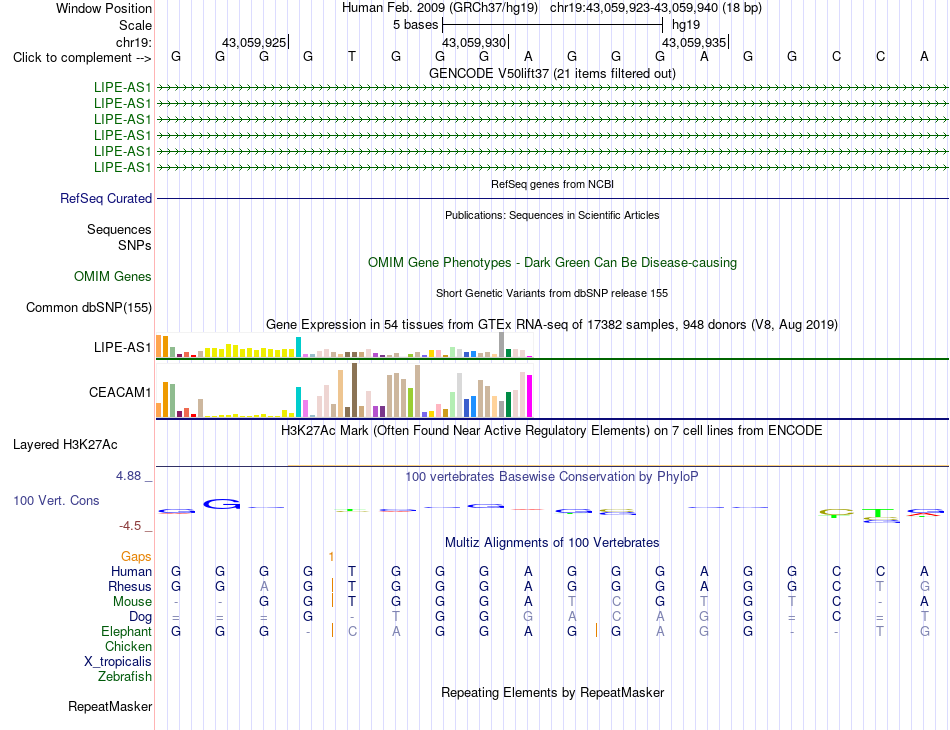This screenshot has height=730, width=950.
Task: Open 'Short Genetic Variants from dbSNP release 155'
Action: click(x=552, y=293)
